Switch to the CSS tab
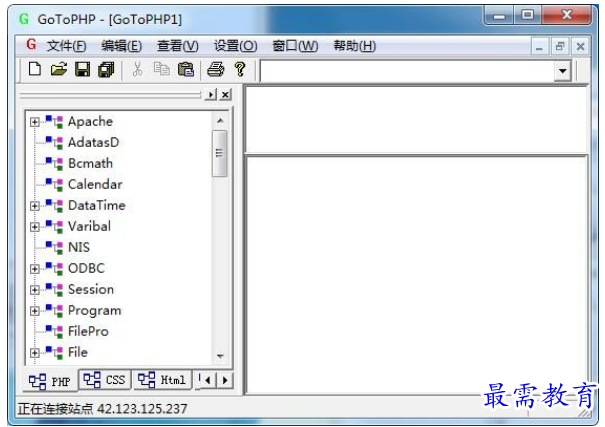The image size is (605, 427). coord(105,380)
